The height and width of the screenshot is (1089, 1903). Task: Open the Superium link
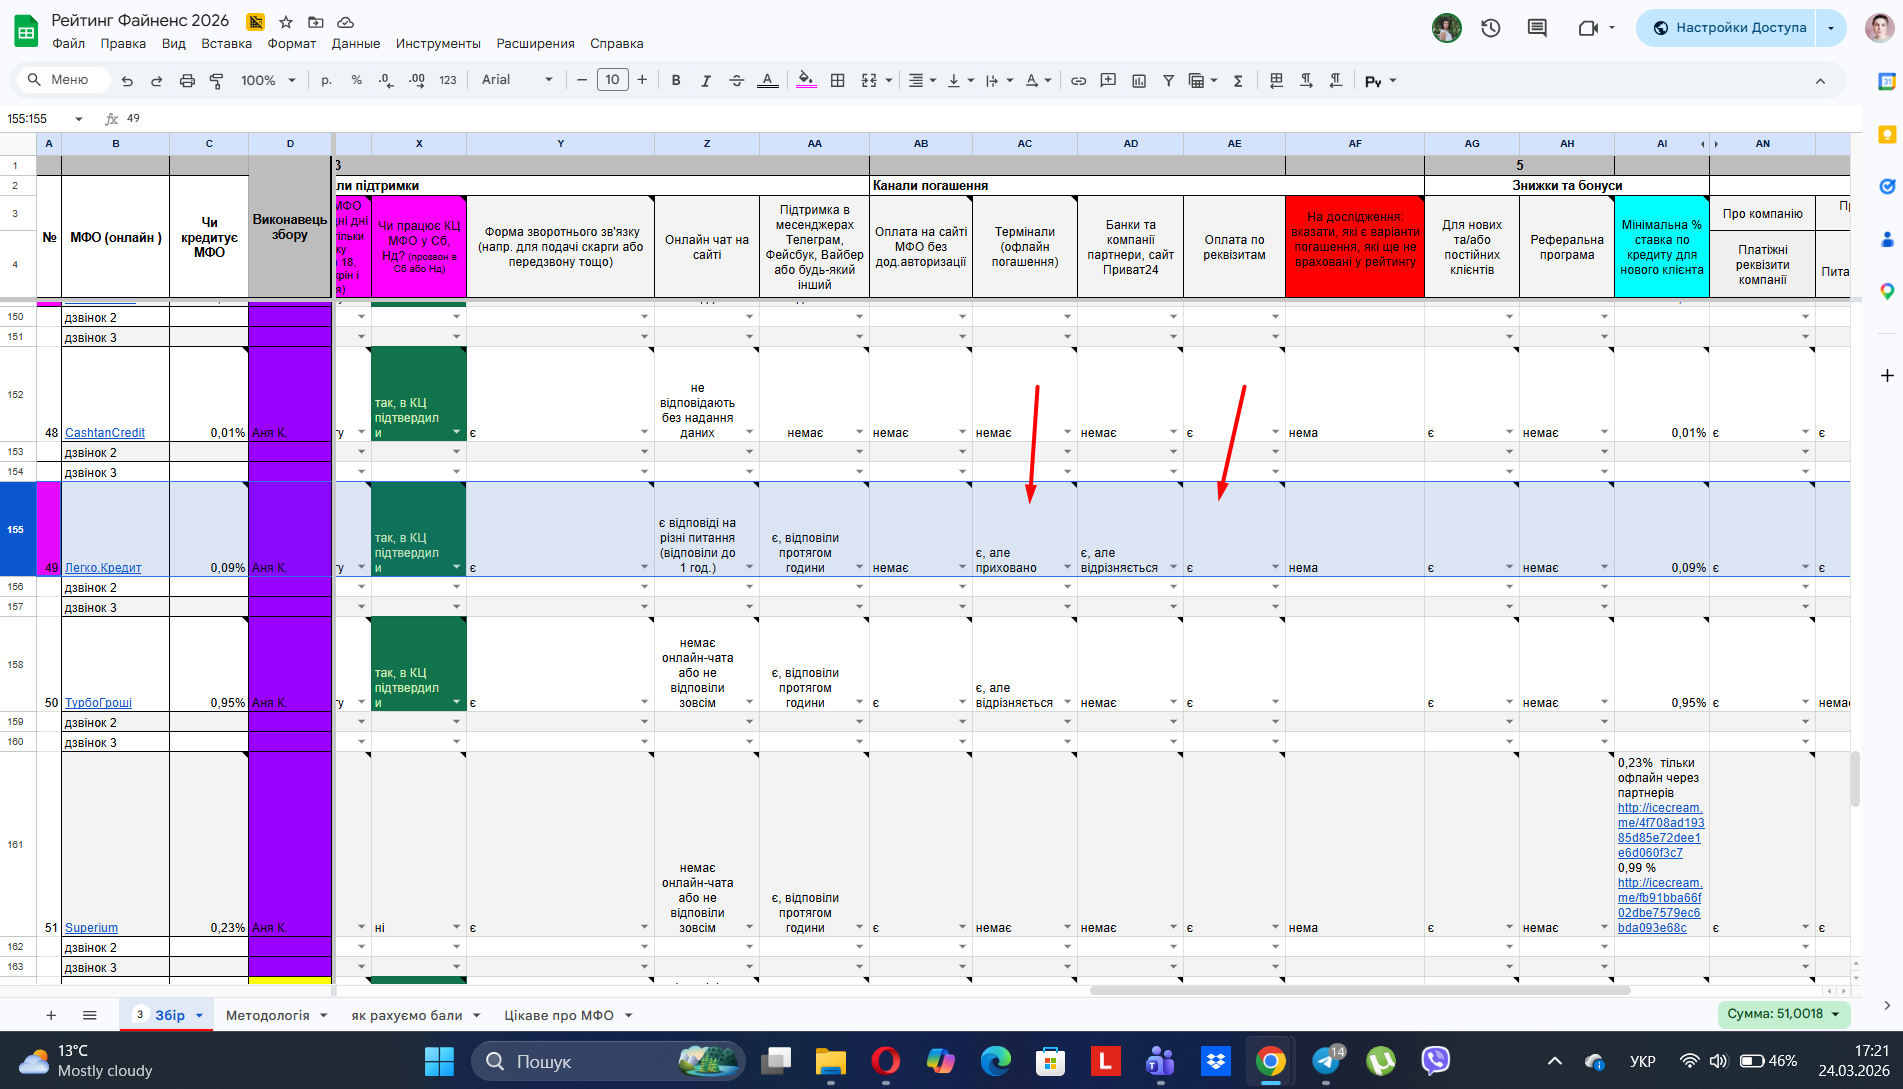91,928
